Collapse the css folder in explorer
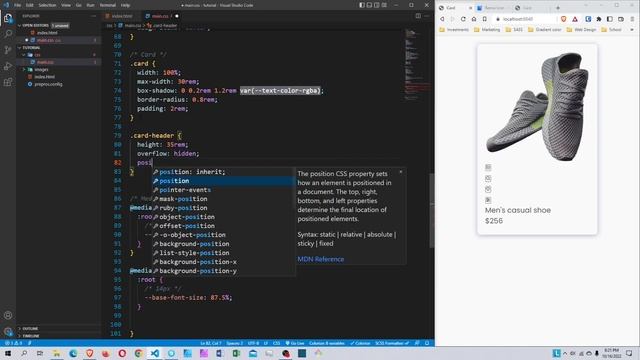The height and width of the screenshot is (360, 640). tap(24, 55)
